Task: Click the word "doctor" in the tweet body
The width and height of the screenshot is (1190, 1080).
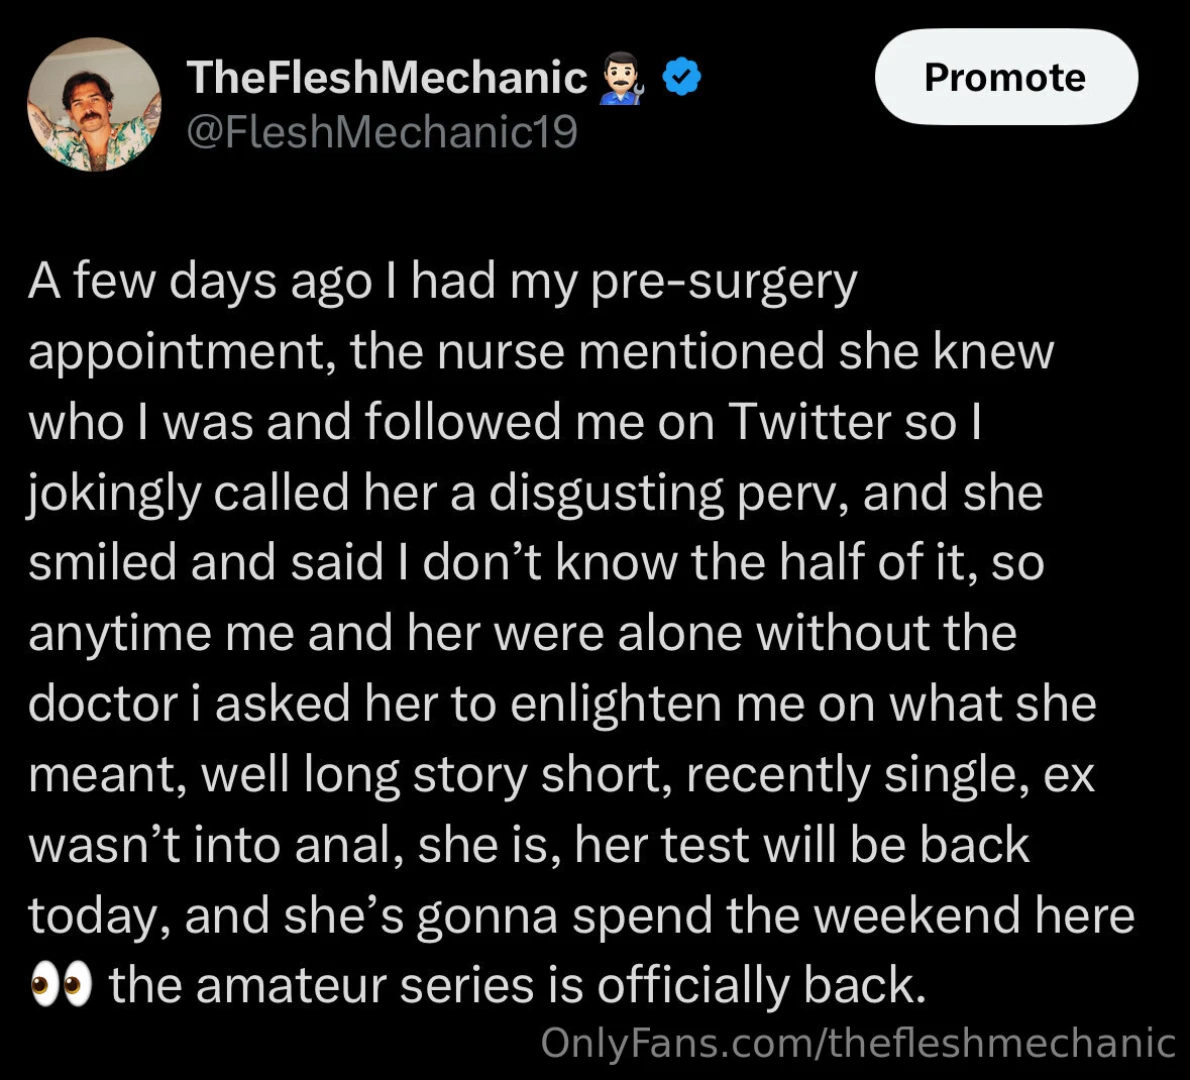Action: pos(101,704)
